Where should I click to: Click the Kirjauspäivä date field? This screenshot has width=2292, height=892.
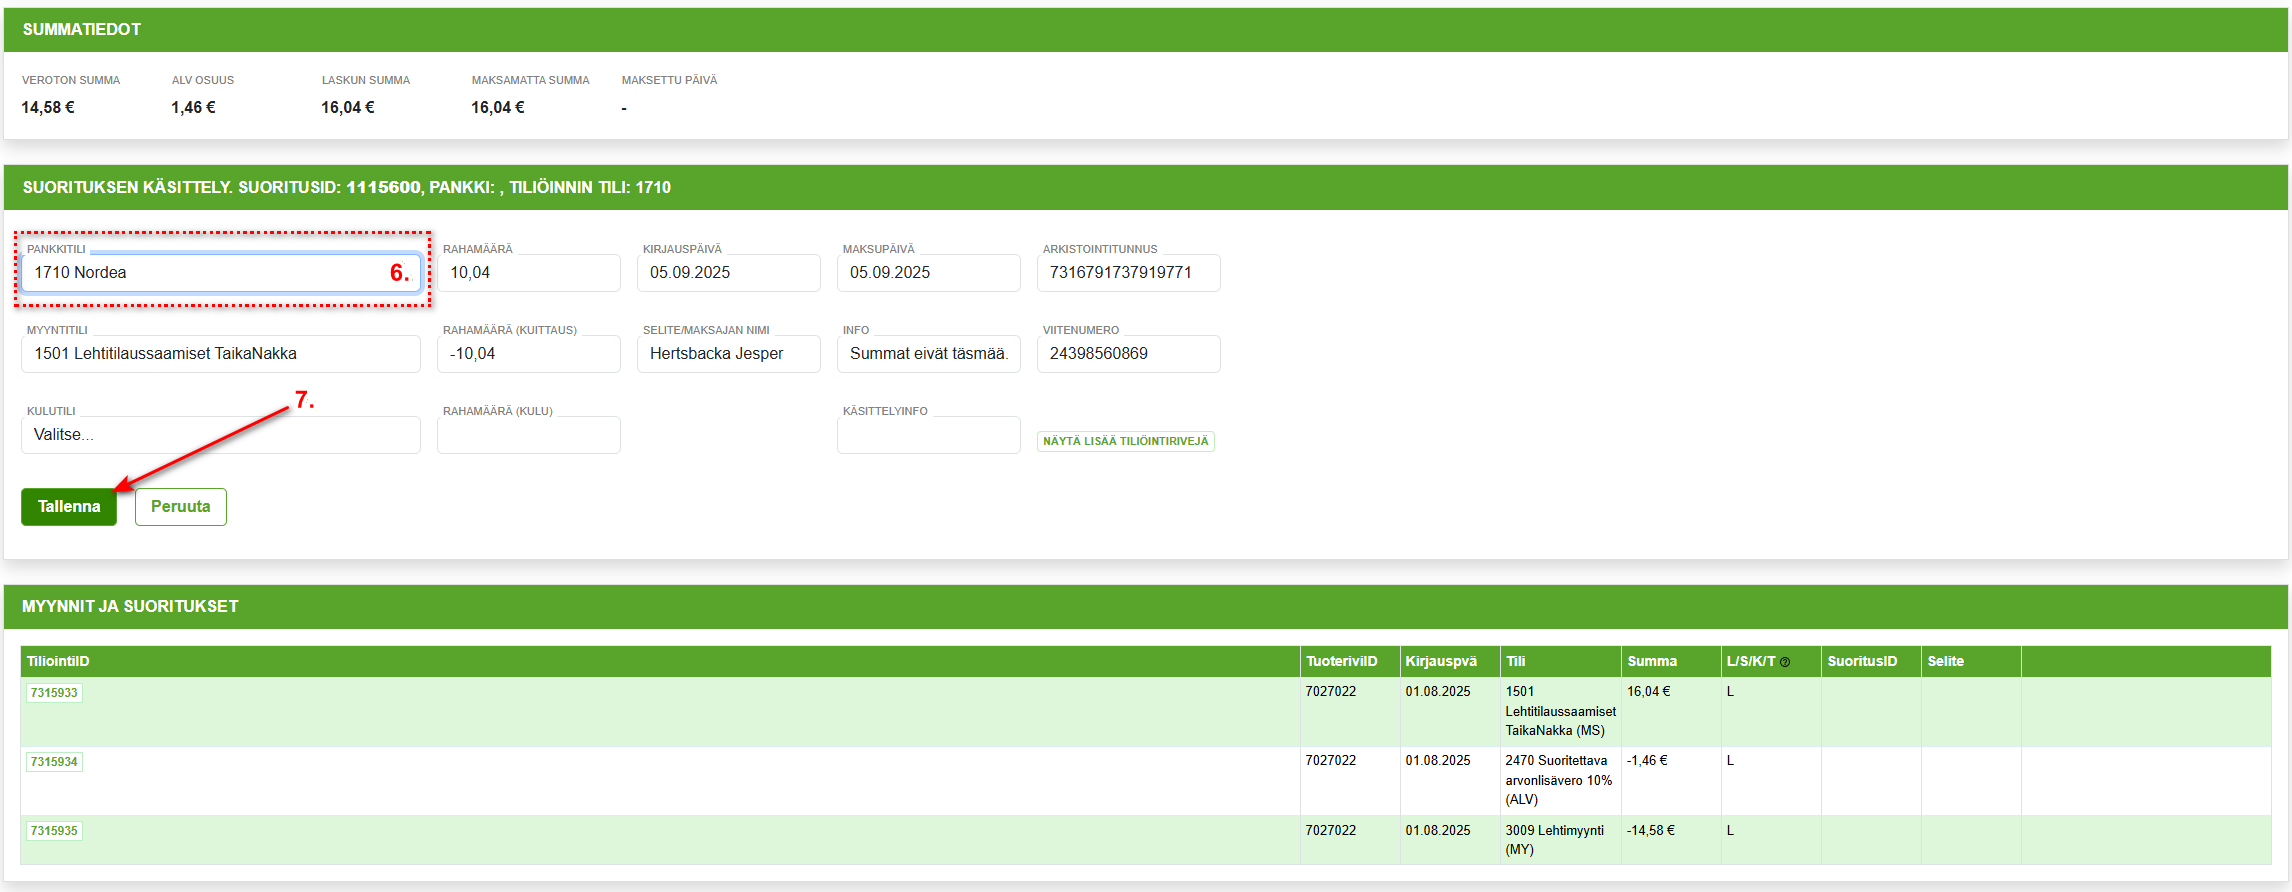728,273
